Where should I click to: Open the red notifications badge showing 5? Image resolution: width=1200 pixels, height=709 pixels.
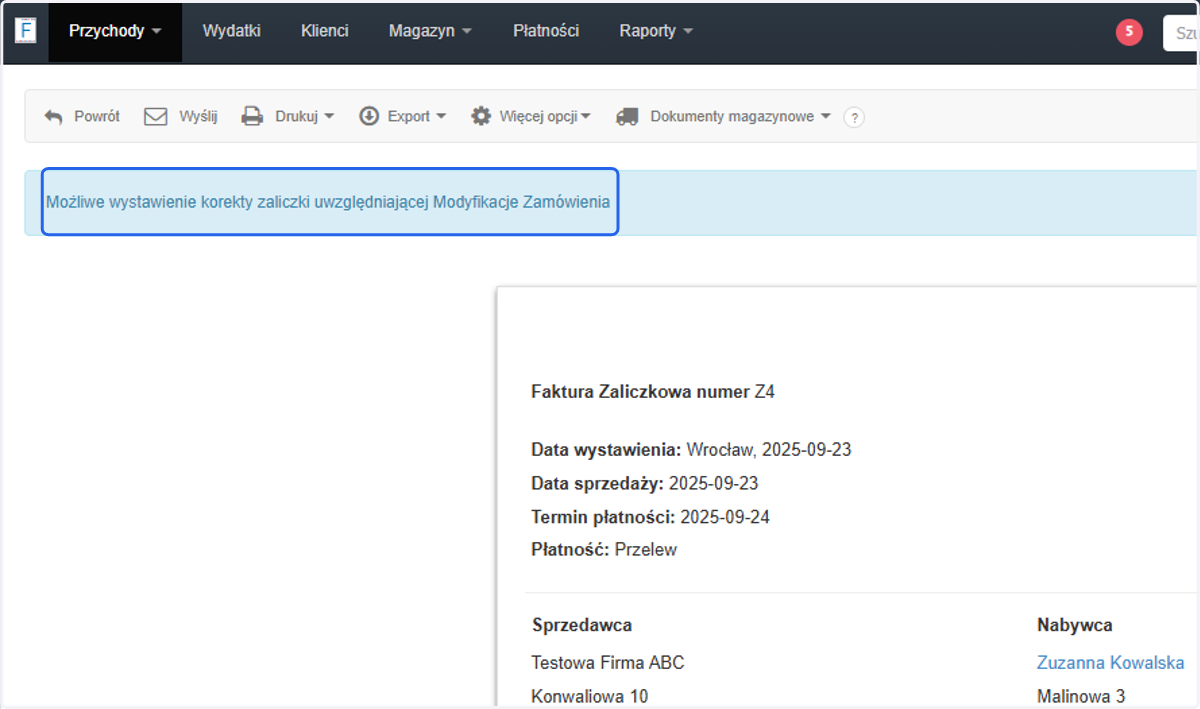tap(1129, 32)
